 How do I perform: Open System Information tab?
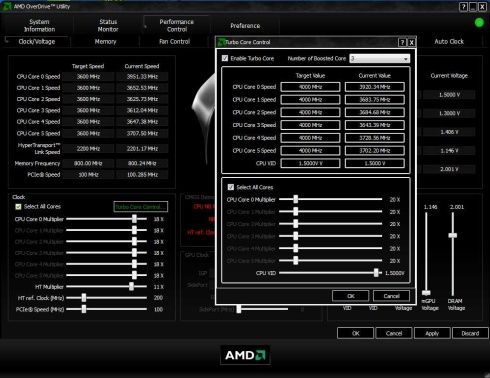39,25
